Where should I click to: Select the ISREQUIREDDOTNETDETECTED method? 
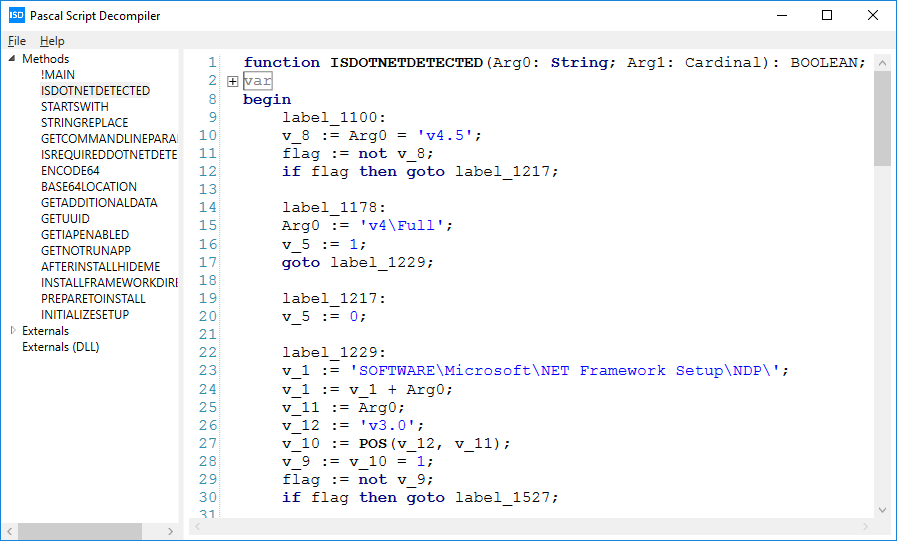109,155
